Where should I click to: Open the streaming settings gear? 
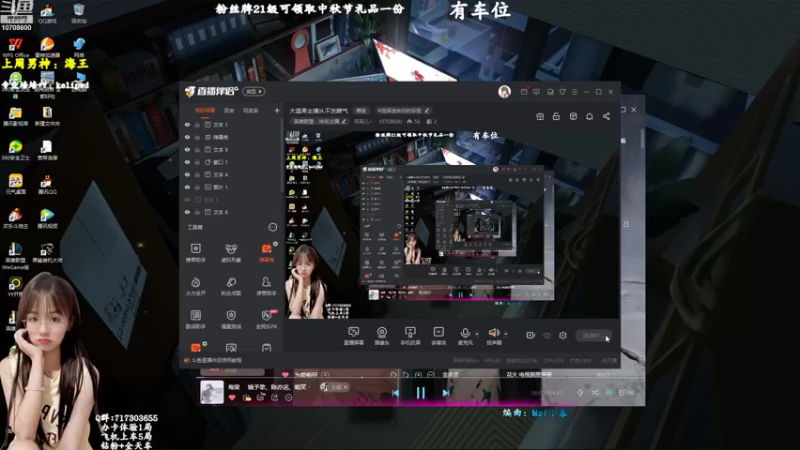pos(563,335)
